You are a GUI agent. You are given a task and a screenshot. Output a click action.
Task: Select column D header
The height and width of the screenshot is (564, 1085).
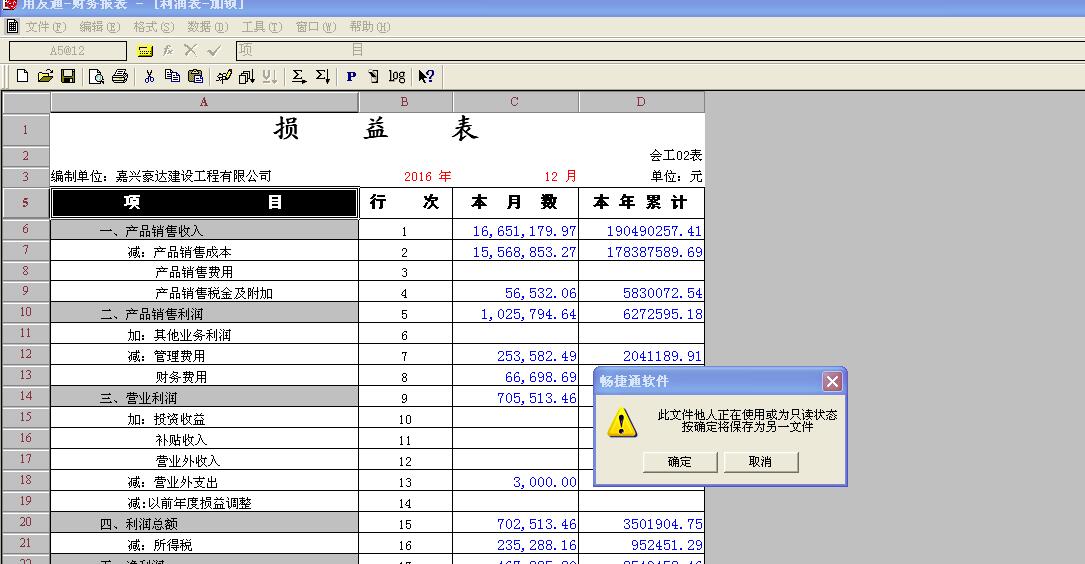641,102
